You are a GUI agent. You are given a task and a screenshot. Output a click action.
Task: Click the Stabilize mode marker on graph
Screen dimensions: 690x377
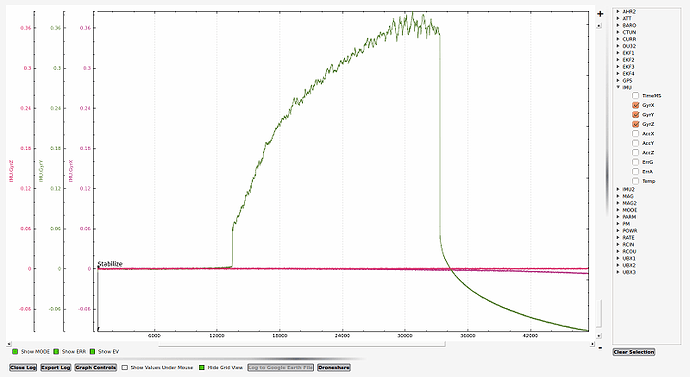click(110, 264)
